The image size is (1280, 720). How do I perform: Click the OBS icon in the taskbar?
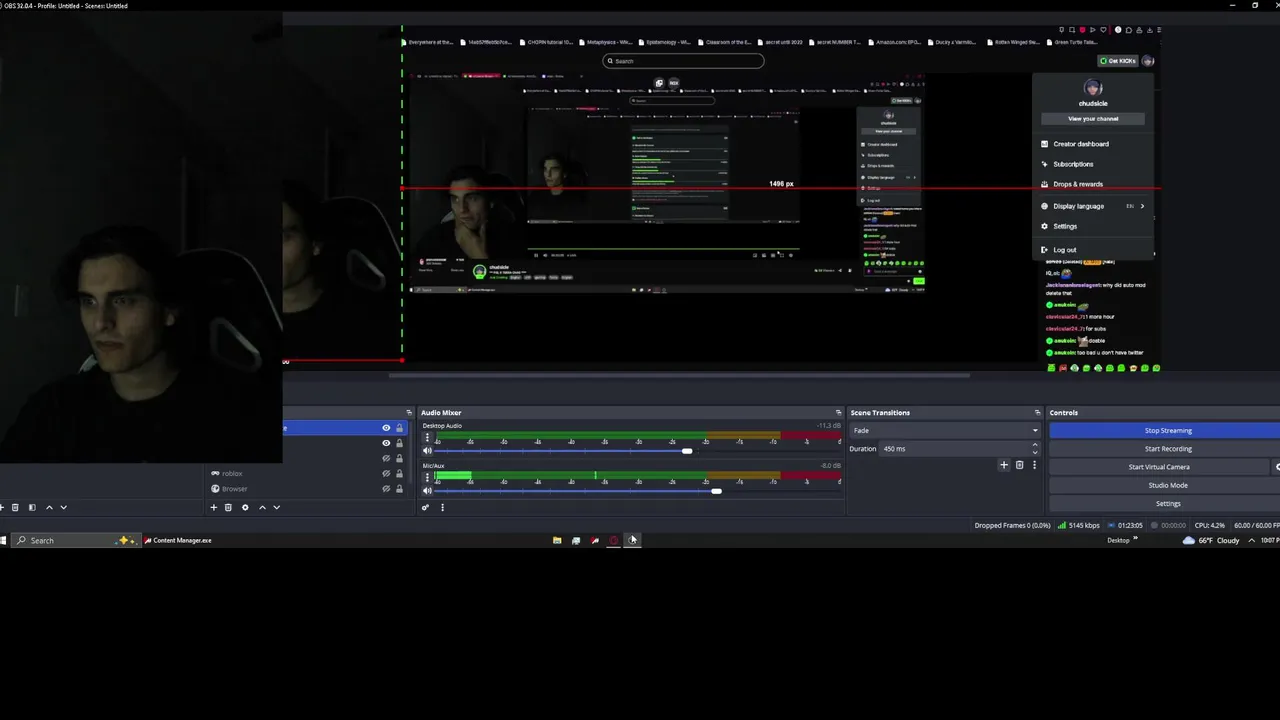click(632, 540)
